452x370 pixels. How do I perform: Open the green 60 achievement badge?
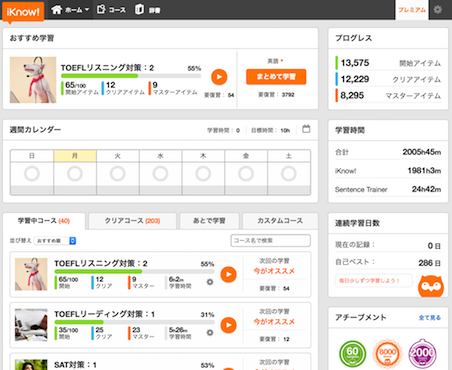352,353
